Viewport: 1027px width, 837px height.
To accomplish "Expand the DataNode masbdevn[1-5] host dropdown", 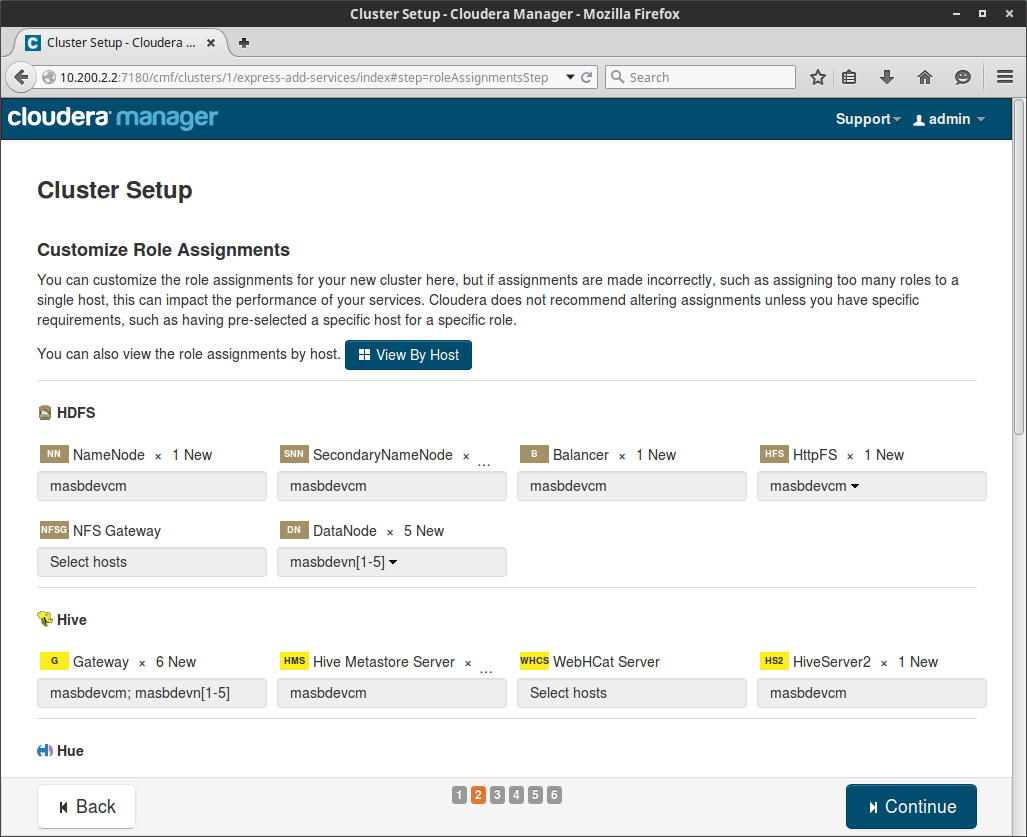I will [393, 562].
